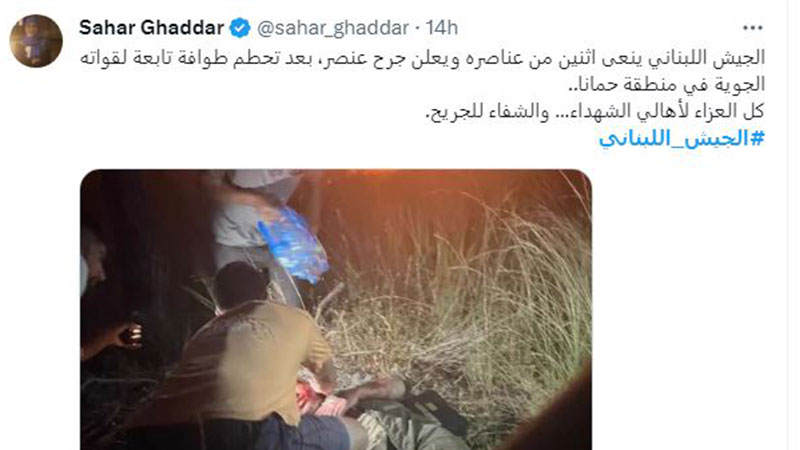Click the condolence line starting with كل العزاء

[x=595, y=111]
